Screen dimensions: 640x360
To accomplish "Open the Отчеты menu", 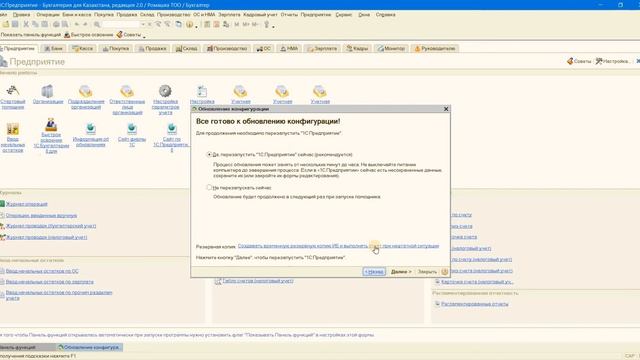I will point(289,15).
